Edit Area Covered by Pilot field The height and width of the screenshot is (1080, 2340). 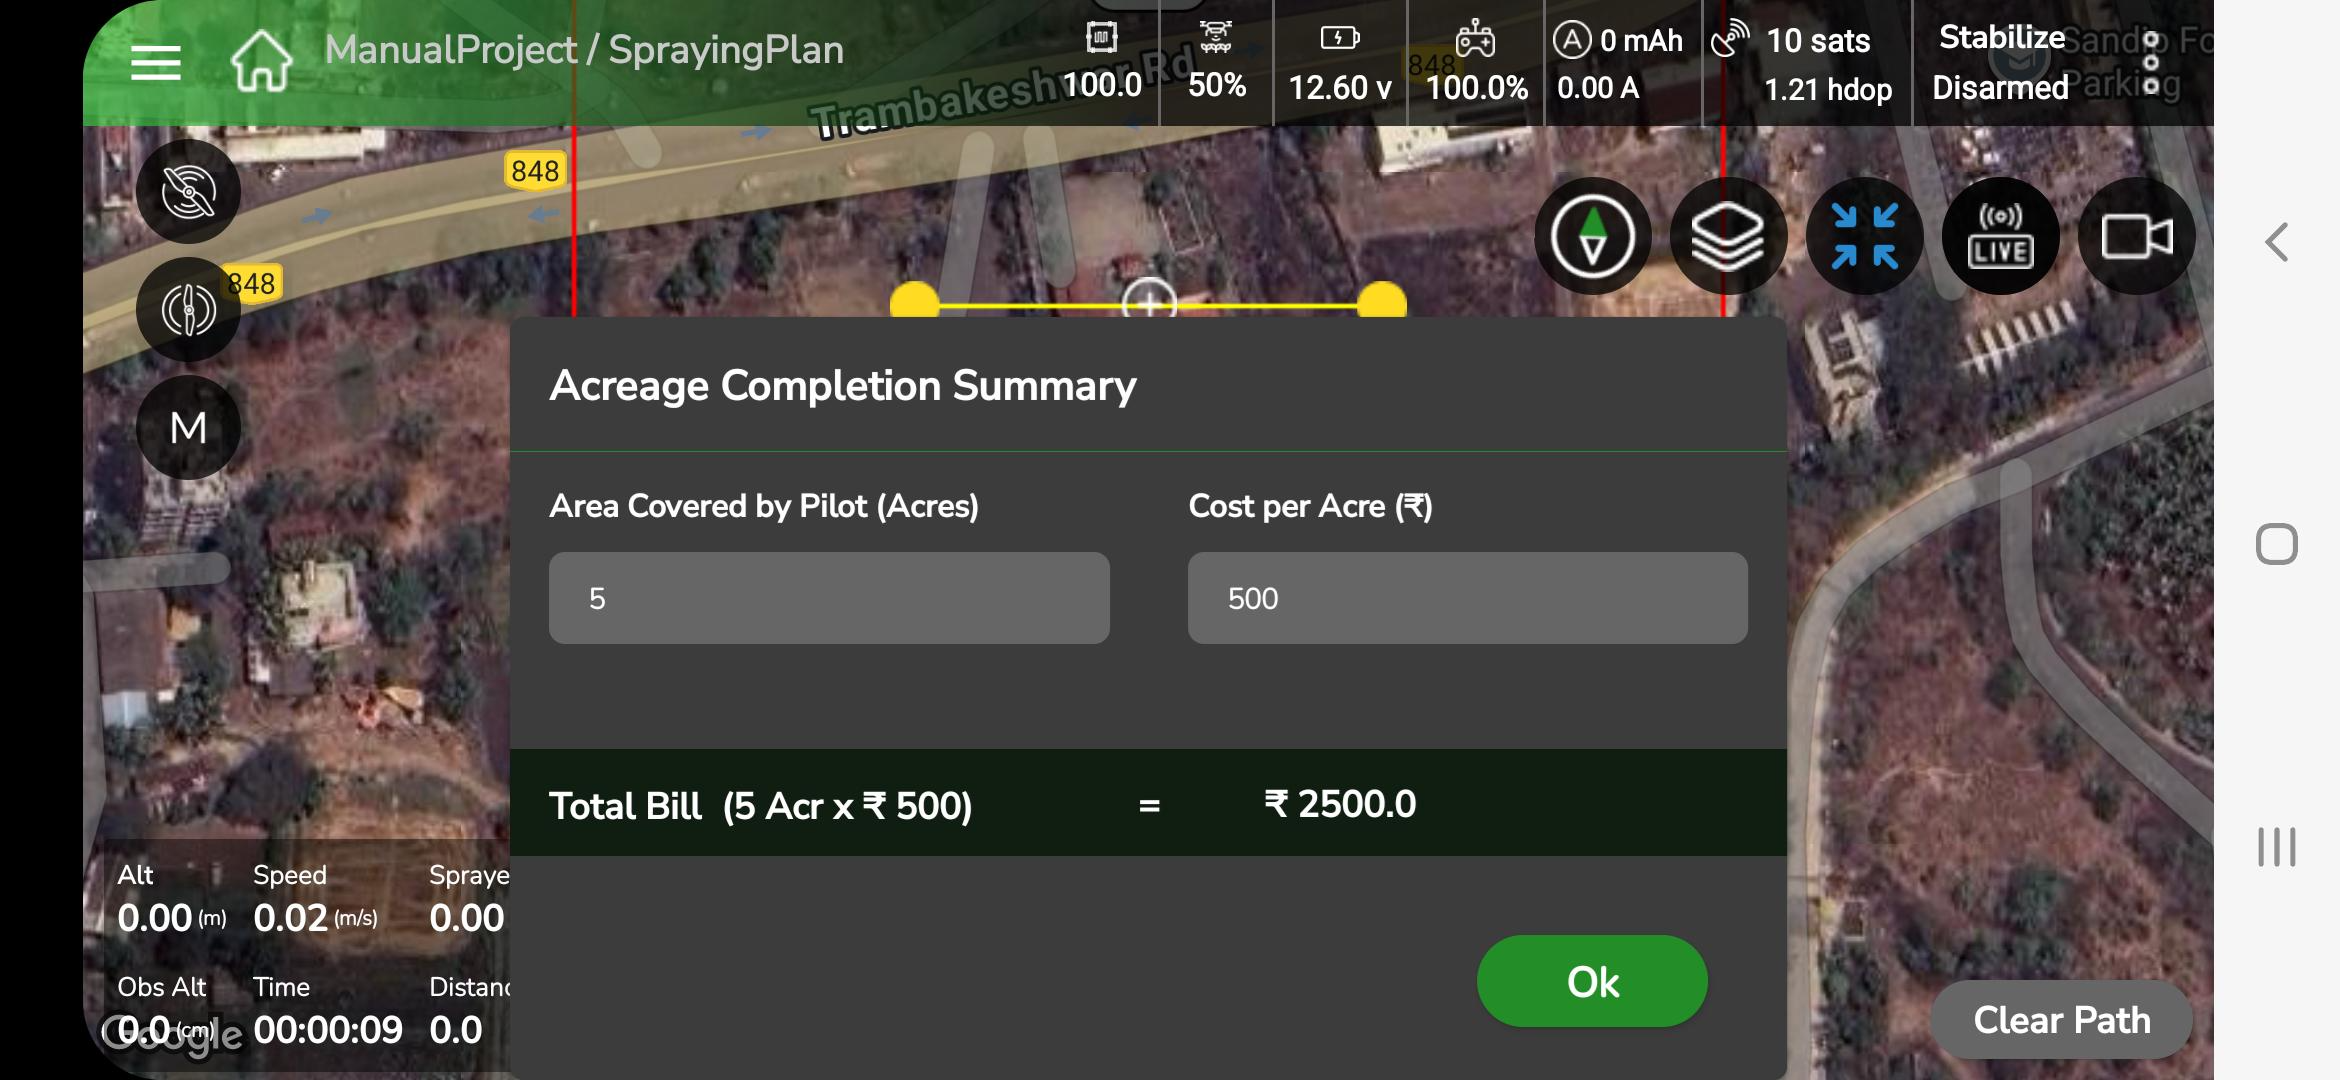point(829,598)
